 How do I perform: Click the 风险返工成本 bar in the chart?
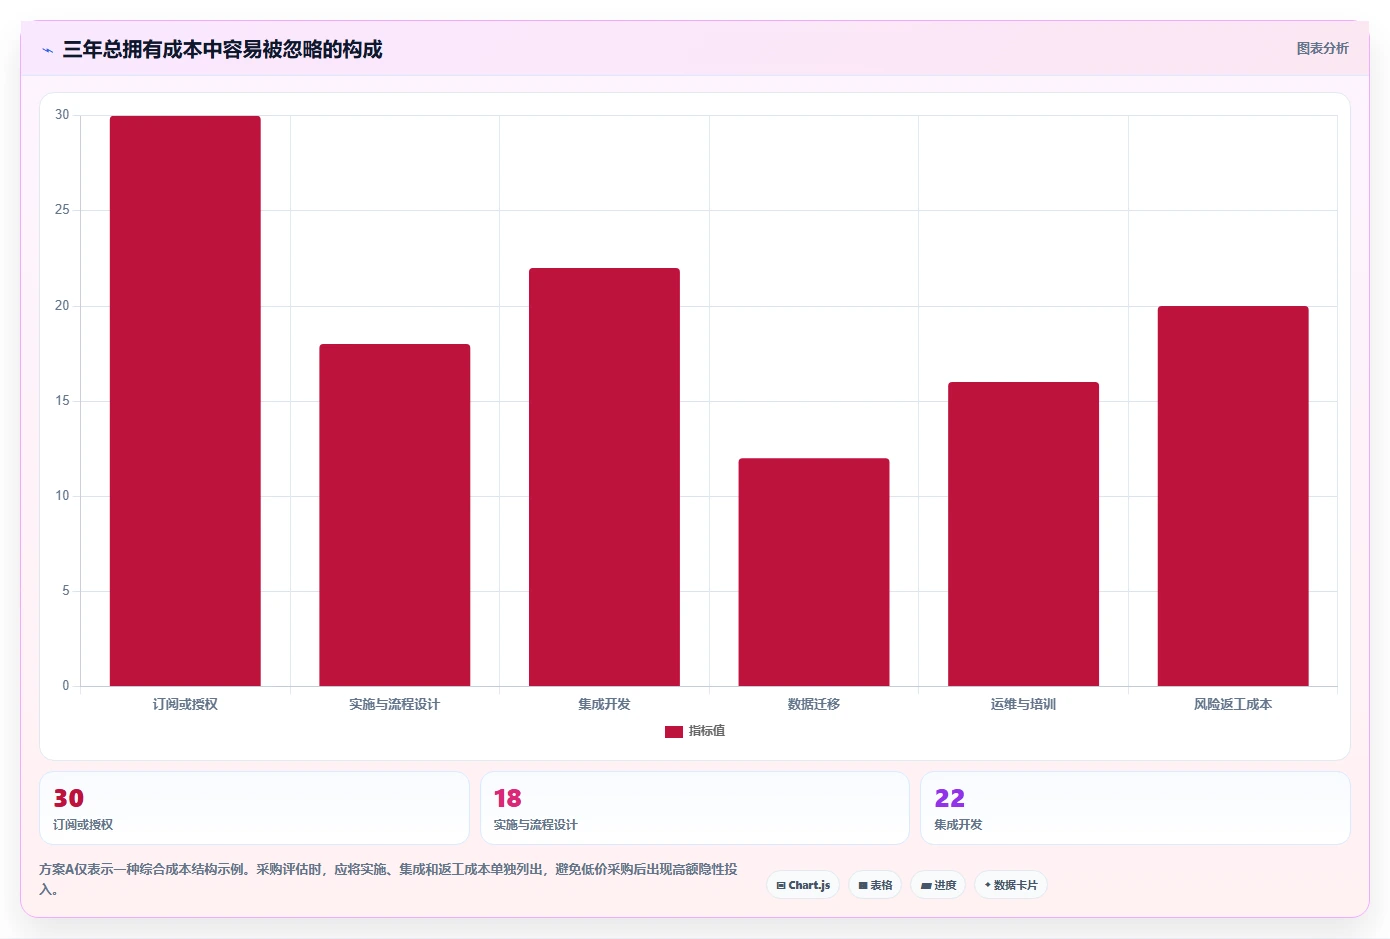click(1233, 496)
